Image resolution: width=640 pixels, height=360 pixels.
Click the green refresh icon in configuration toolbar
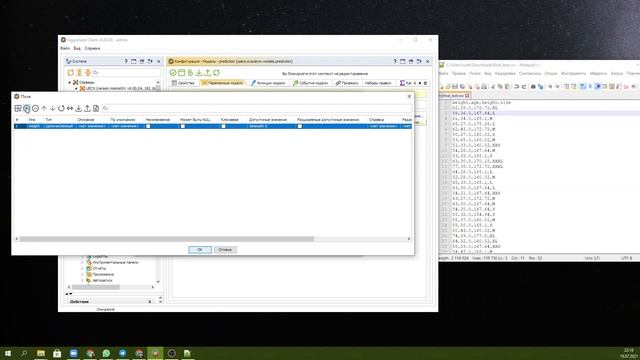pyautogui.click(x=216, y=73)
